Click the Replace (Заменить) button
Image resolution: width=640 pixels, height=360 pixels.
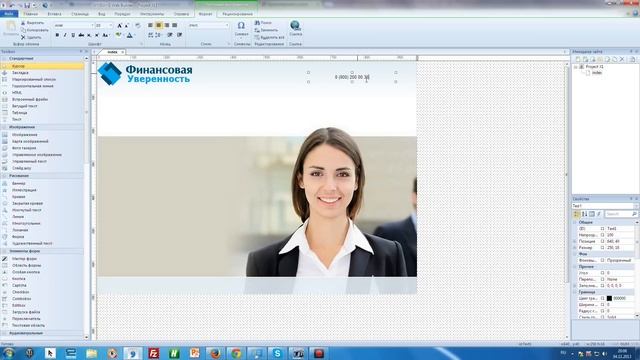266,30
